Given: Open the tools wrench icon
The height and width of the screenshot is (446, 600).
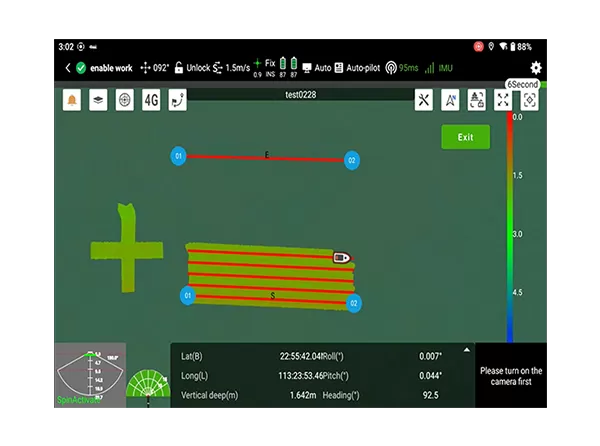Looking at the screenshot, I should pyautogui.click(x=424, y=100).
